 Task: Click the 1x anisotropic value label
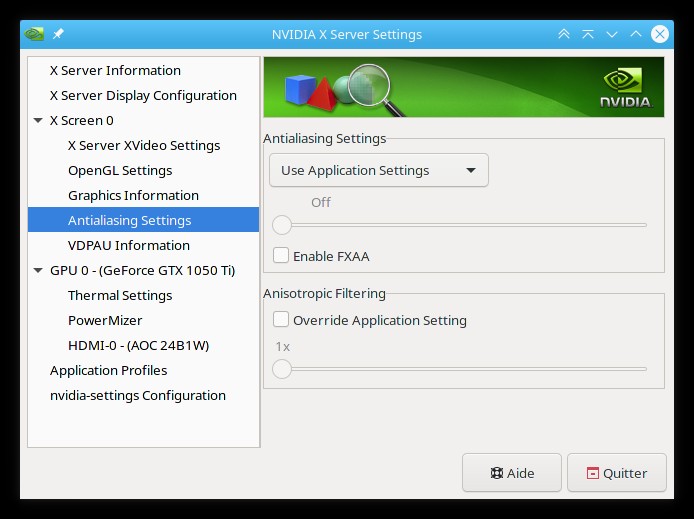pos(283,346)
